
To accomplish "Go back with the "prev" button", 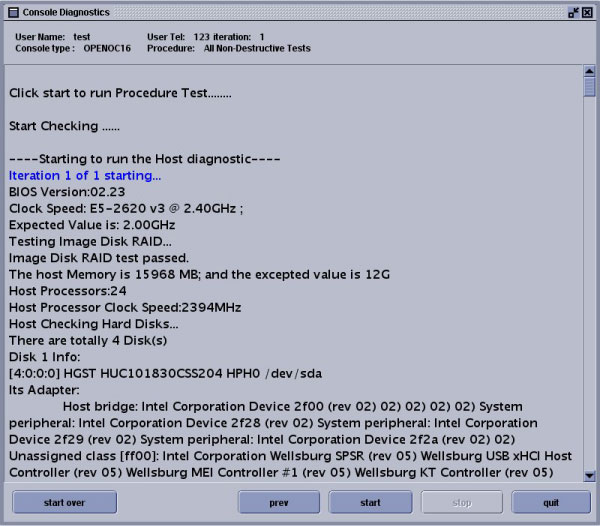I will (x=279, y=502).
